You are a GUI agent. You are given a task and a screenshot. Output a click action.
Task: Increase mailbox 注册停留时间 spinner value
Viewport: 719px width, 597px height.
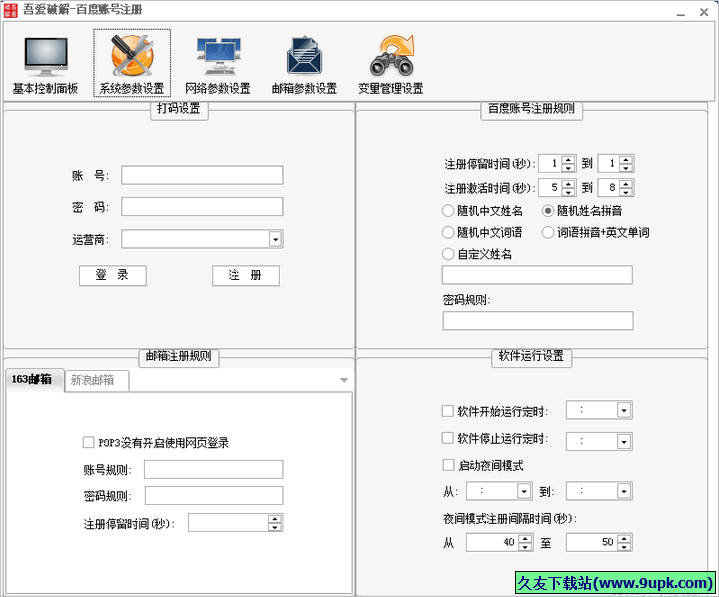[x=275, y=519]
